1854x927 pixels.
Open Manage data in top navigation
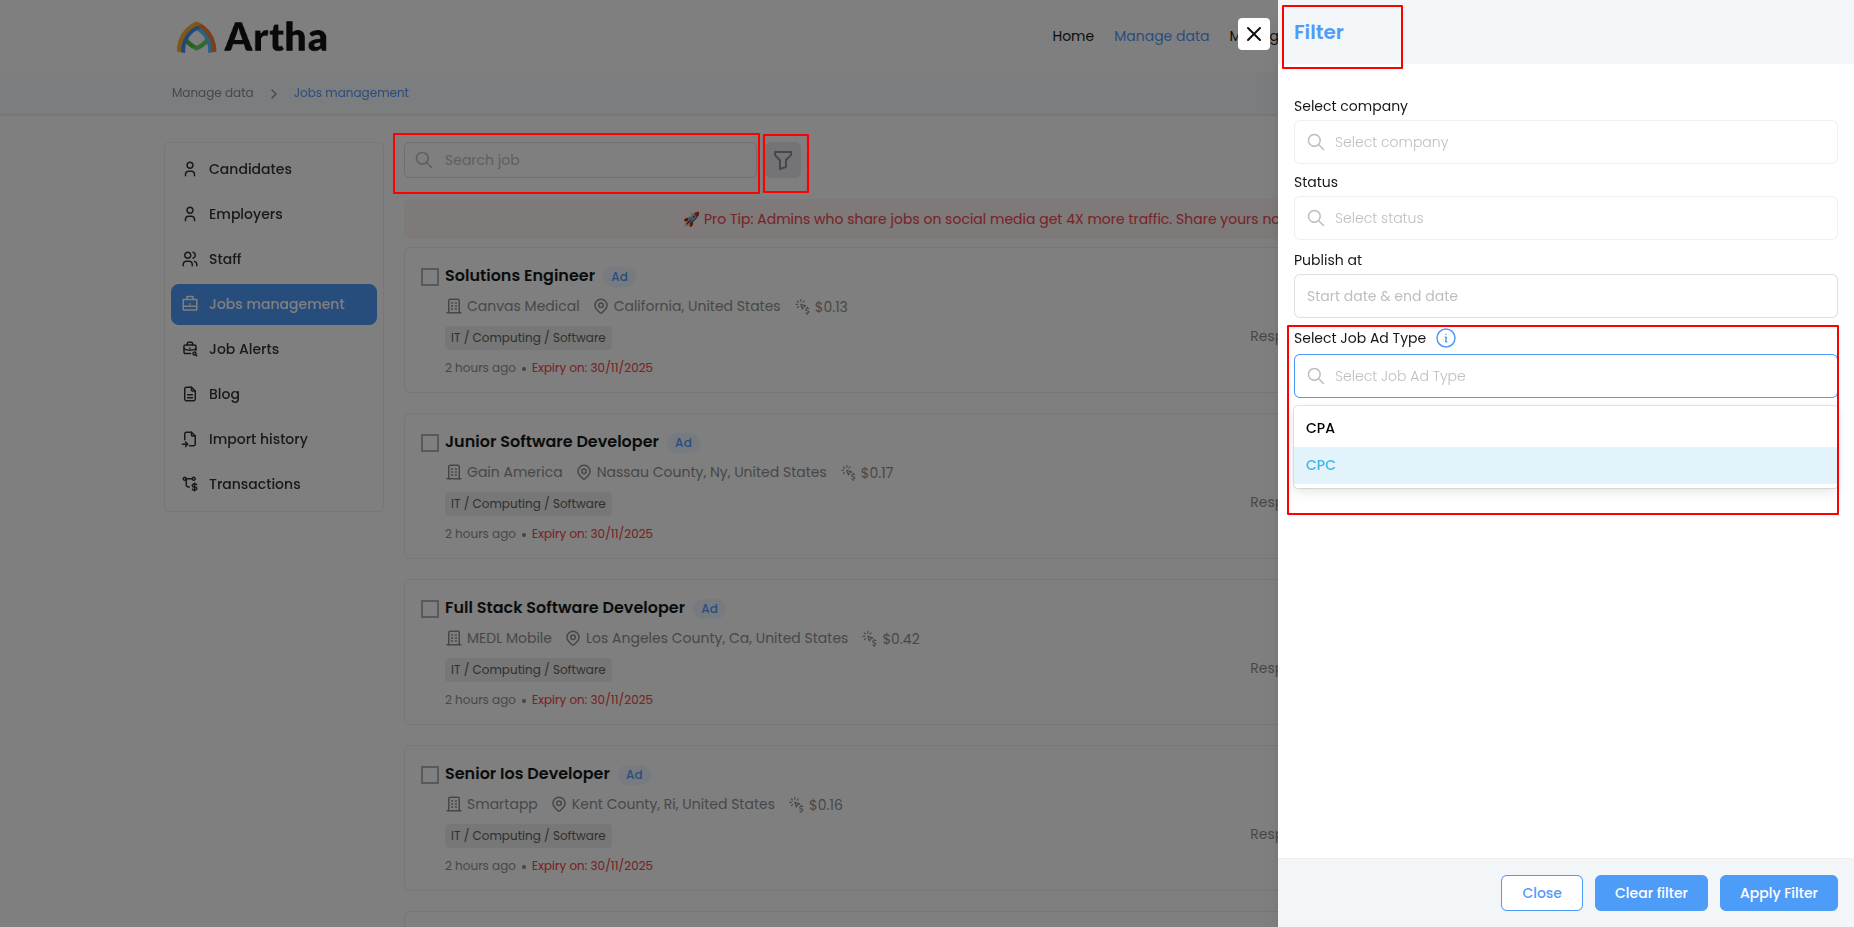pos(1161,36)
